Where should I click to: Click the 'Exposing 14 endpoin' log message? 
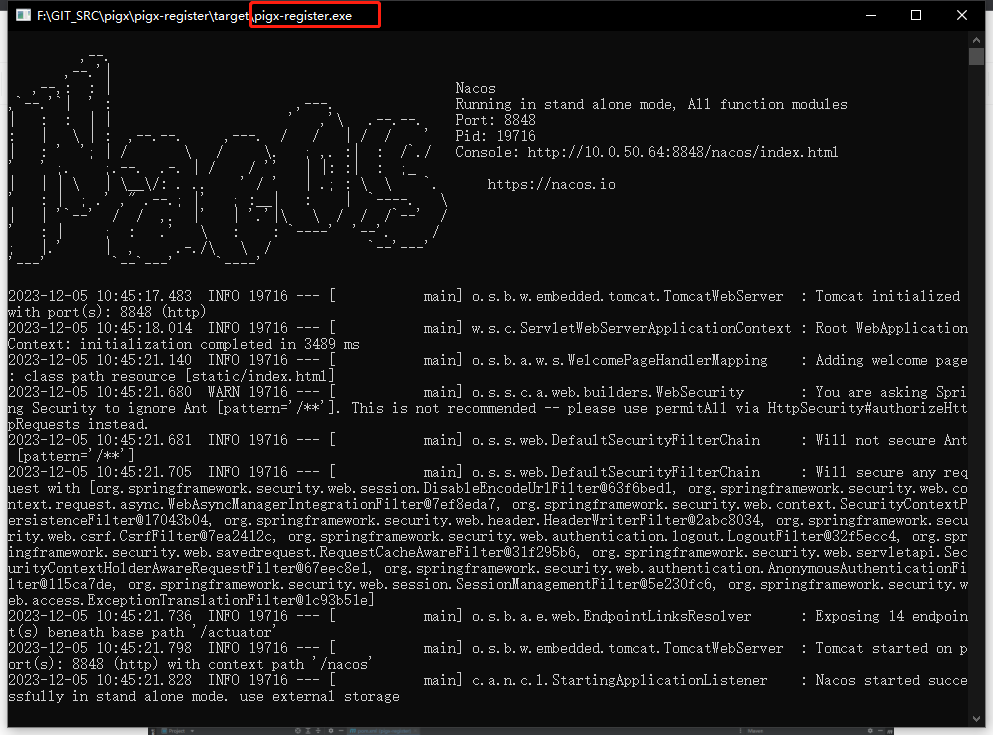point(891,617)
